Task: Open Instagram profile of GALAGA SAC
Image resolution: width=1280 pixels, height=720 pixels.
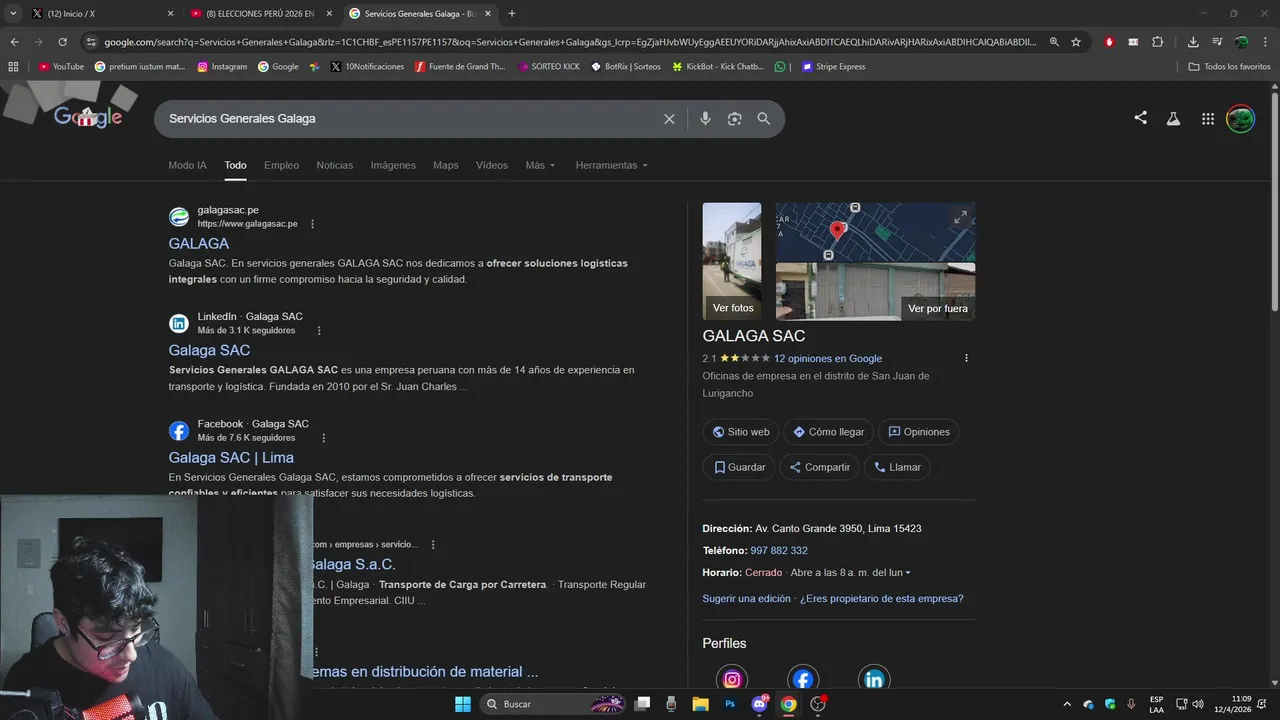Action: pyautogui.click(x=732, y=679)
